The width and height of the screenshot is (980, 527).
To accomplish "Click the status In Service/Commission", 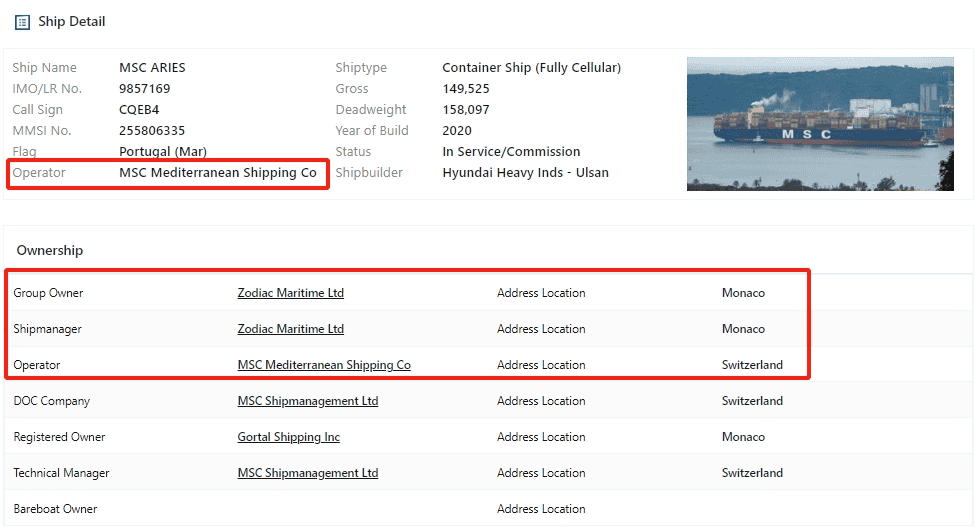I will click(511, 152).
